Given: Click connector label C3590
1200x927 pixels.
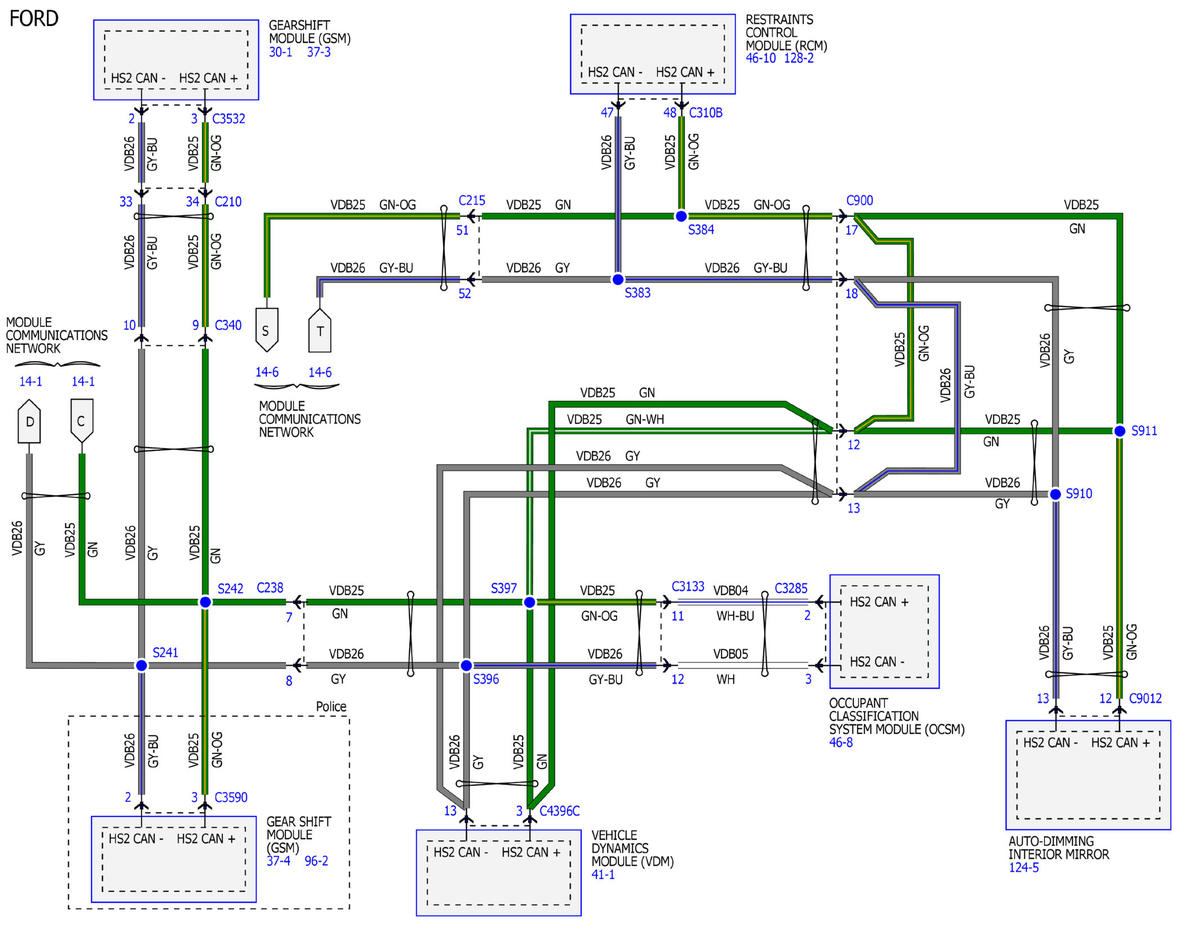Looking at the screenshot, I should coord(232,797).
